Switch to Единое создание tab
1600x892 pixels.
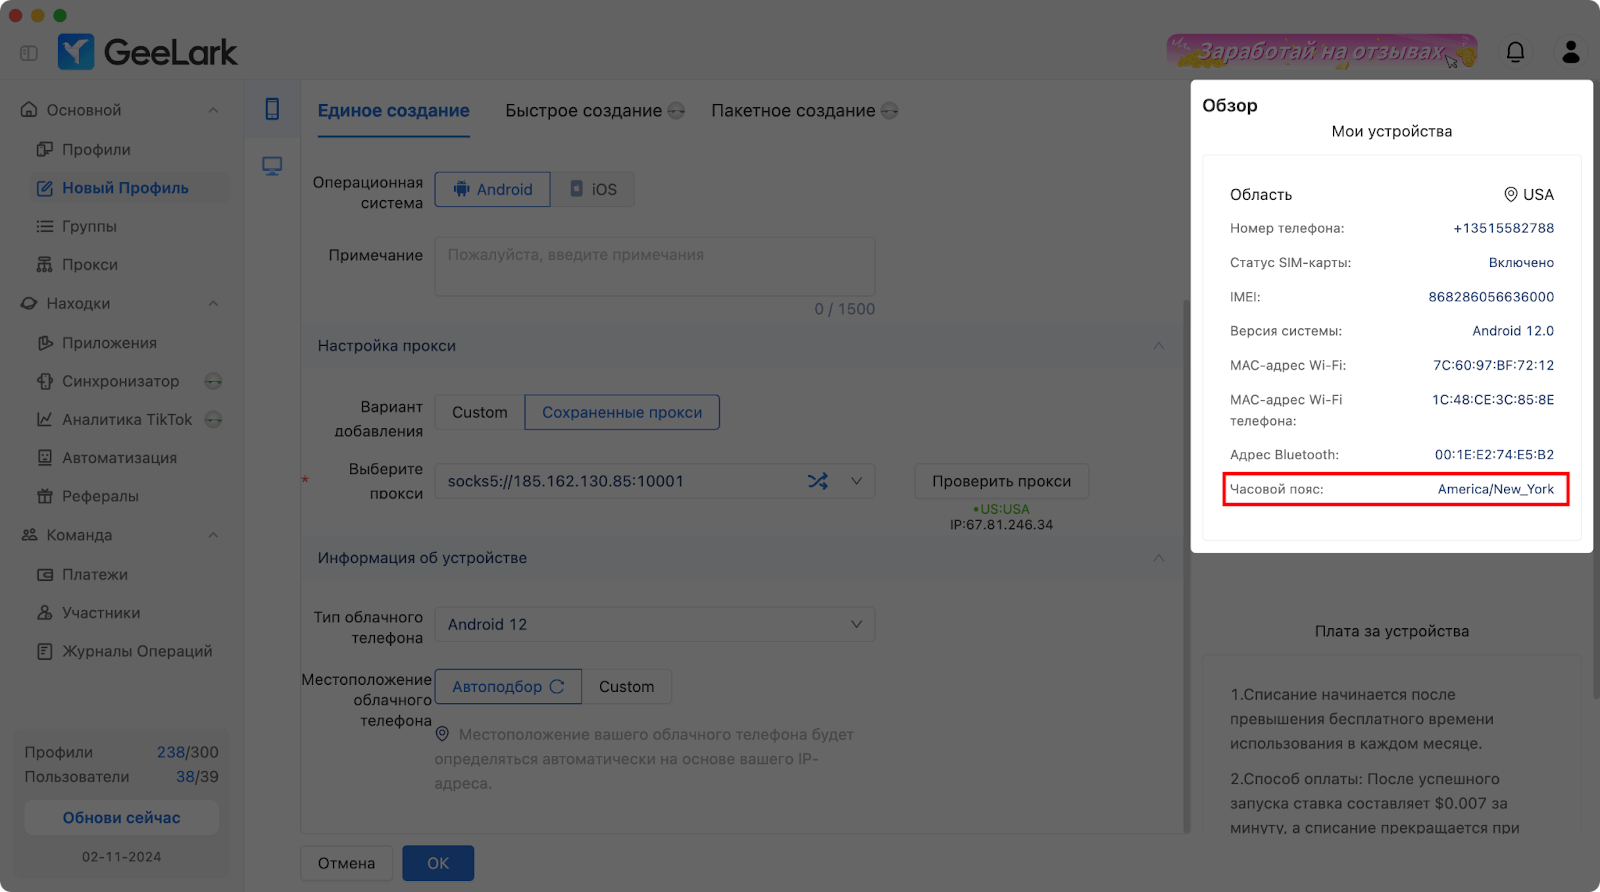coord(394,111)
